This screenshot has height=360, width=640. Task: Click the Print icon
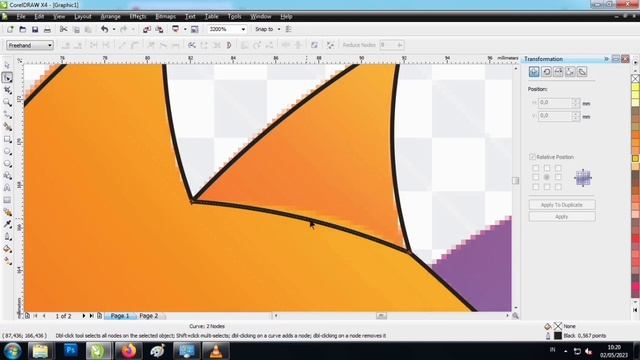tap(47, 29)
